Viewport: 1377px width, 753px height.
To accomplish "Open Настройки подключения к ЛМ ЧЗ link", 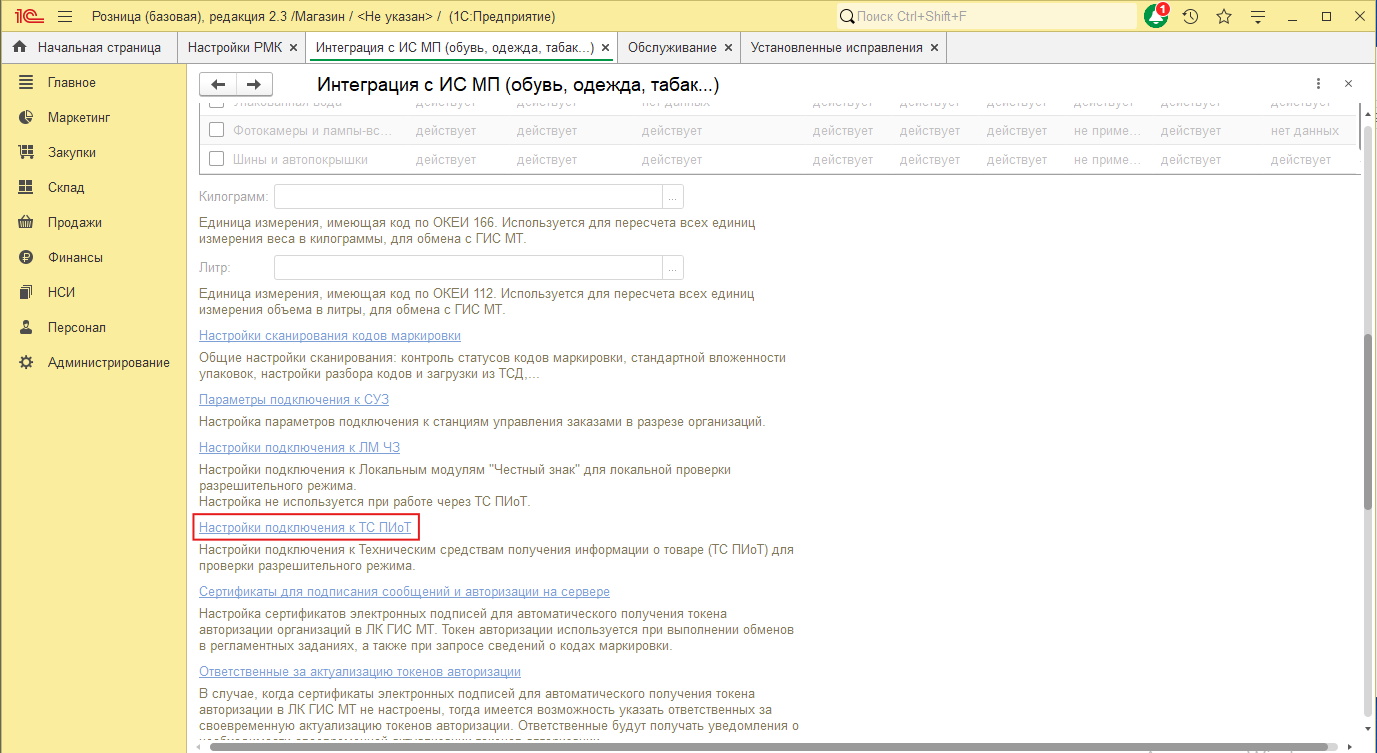I will [x=299, y=447].
